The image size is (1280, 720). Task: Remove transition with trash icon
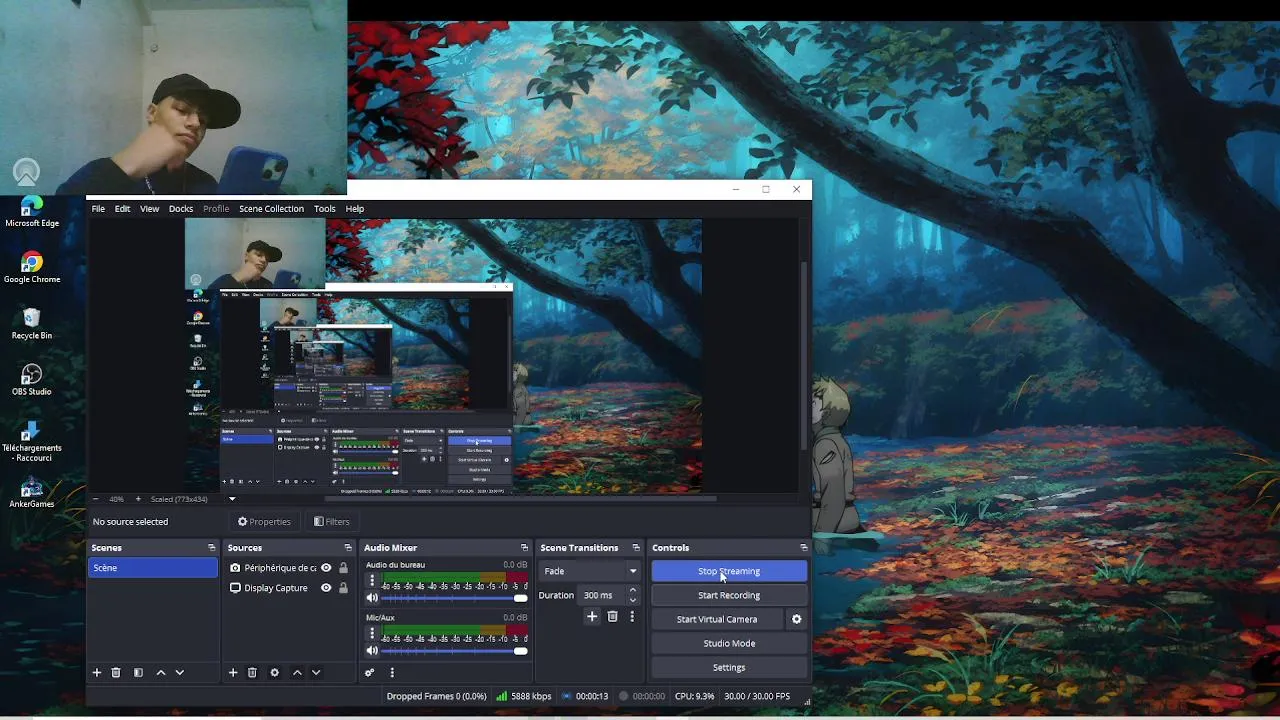pos(612,617)
